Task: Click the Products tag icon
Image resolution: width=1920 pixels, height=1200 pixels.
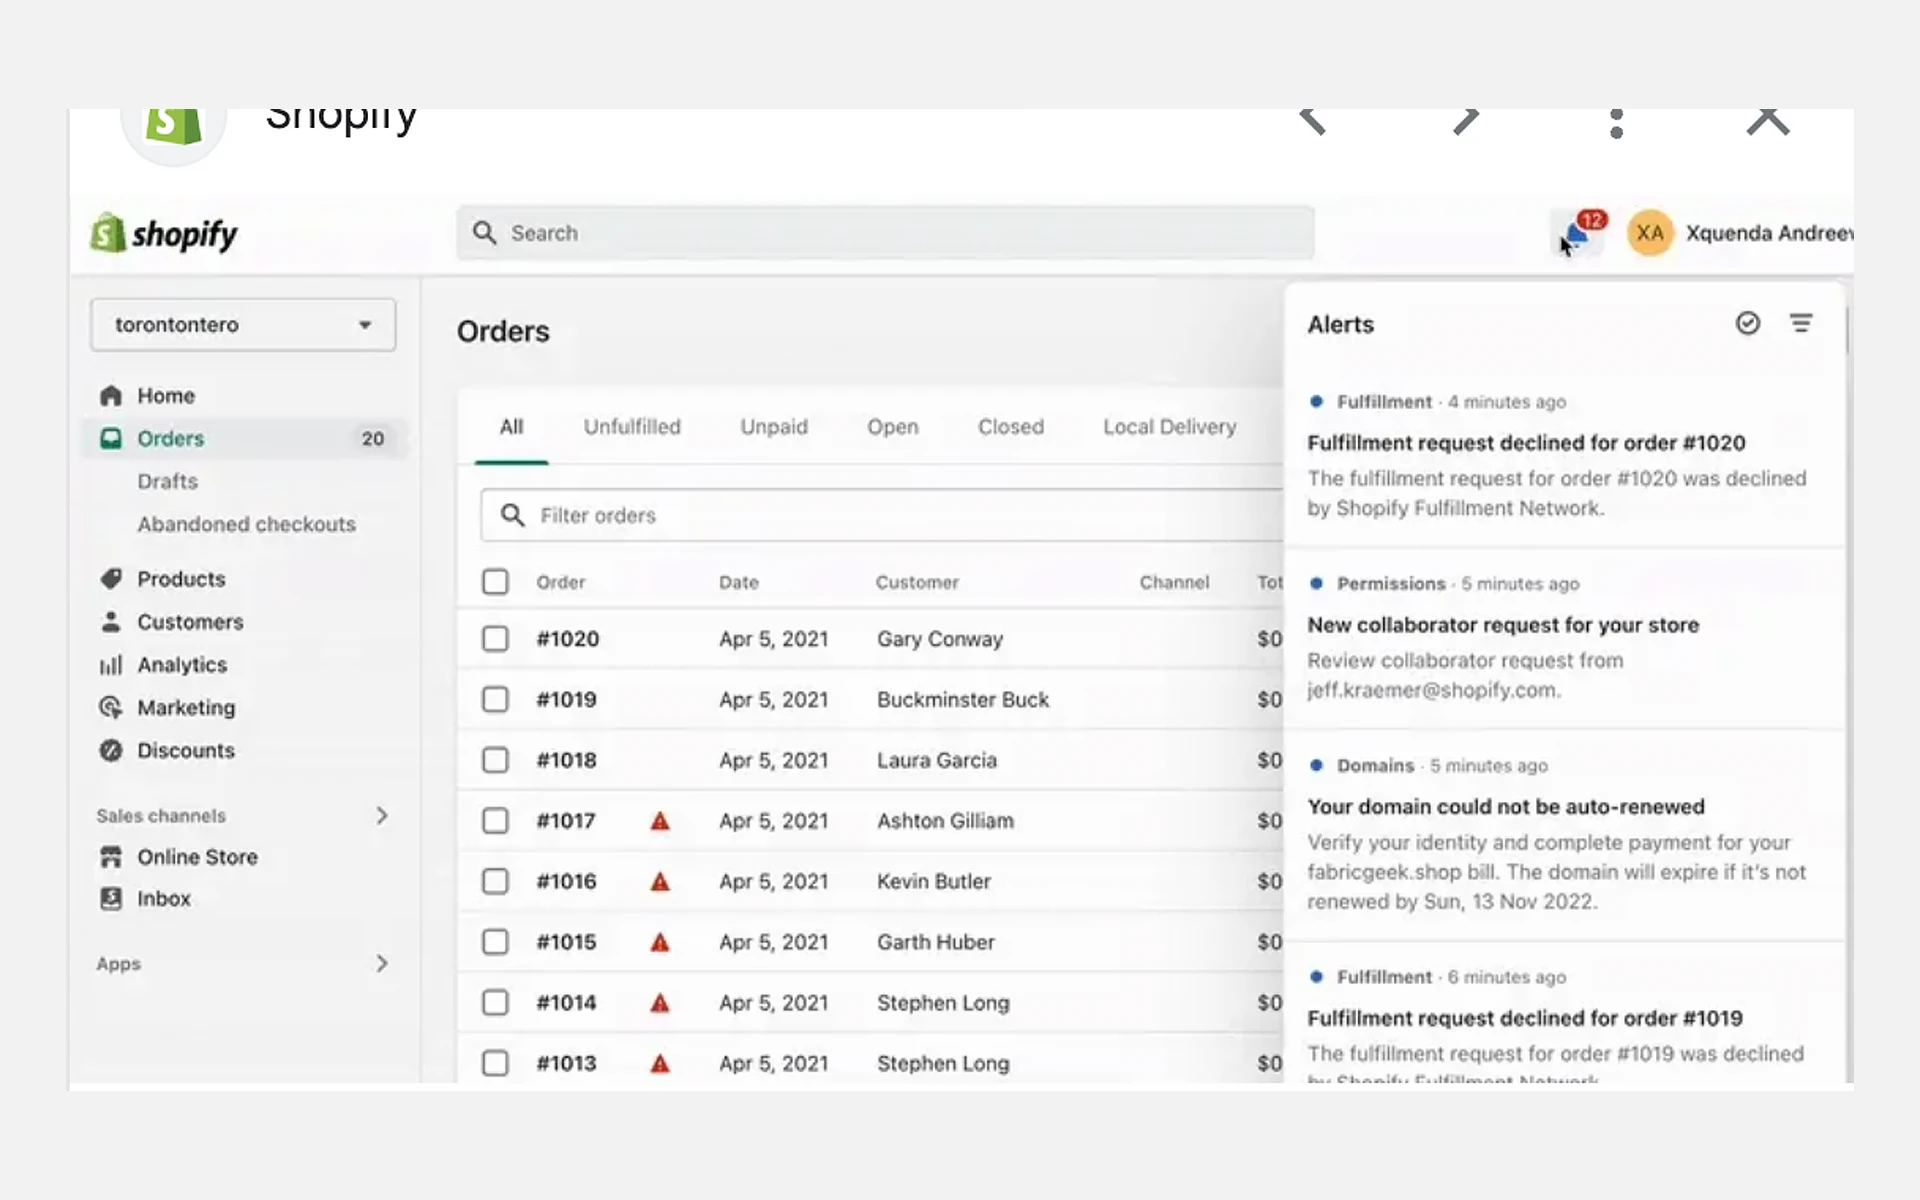Action: coord(111,579)
